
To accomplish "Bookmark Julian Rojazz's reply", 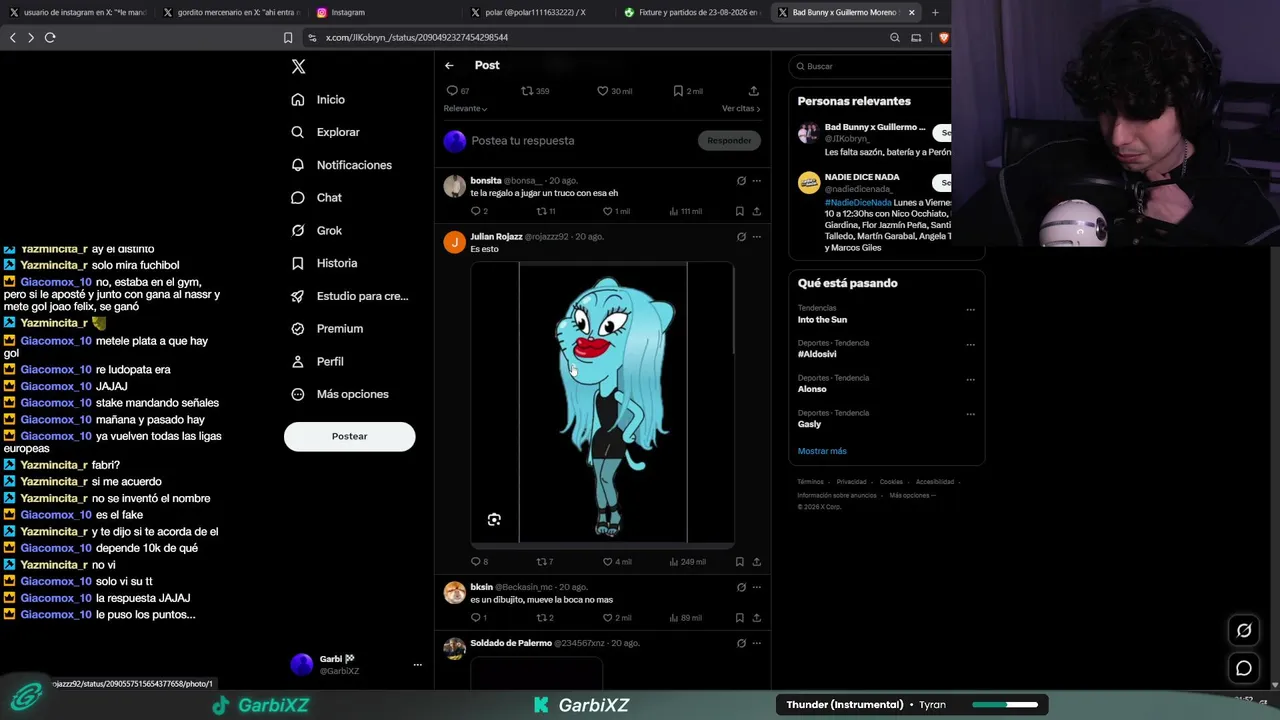I will tap(740, 561).
